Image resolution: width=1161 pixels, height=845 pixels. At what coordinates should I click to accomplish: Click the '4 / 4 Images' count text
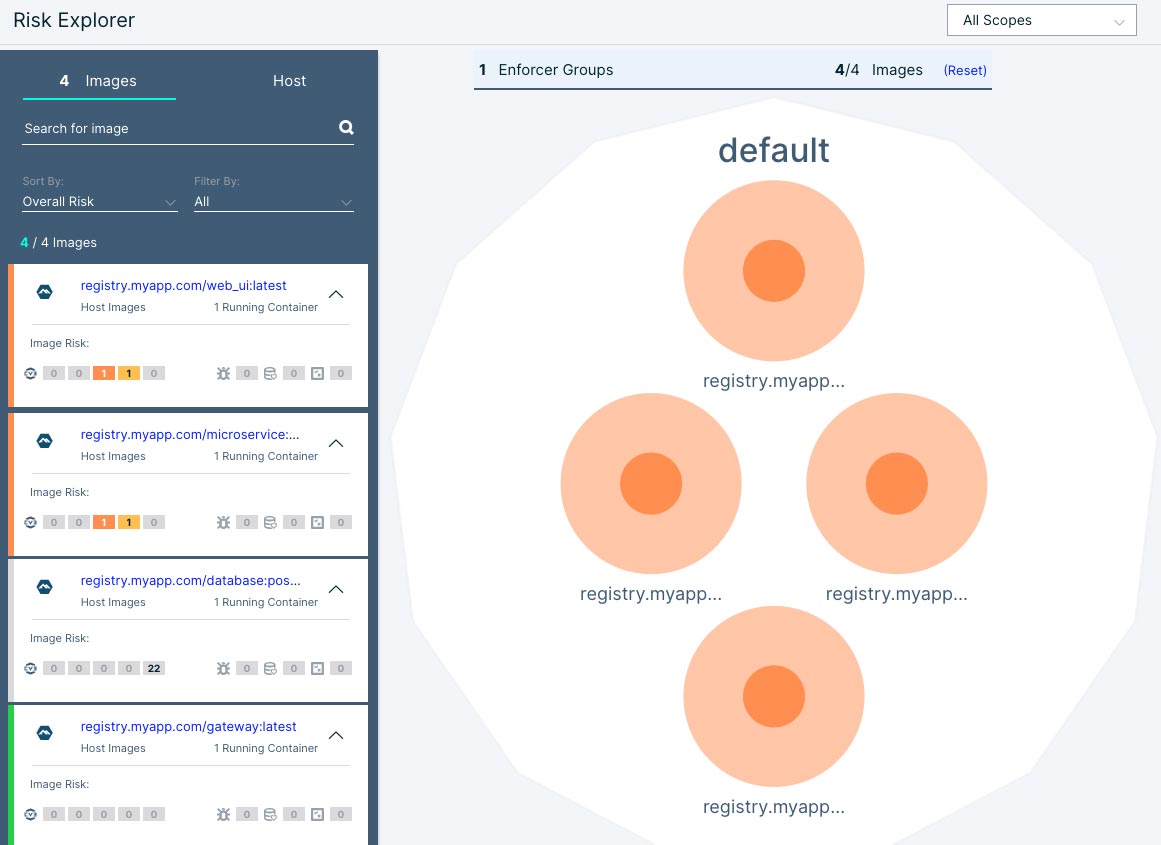[58, 242]
